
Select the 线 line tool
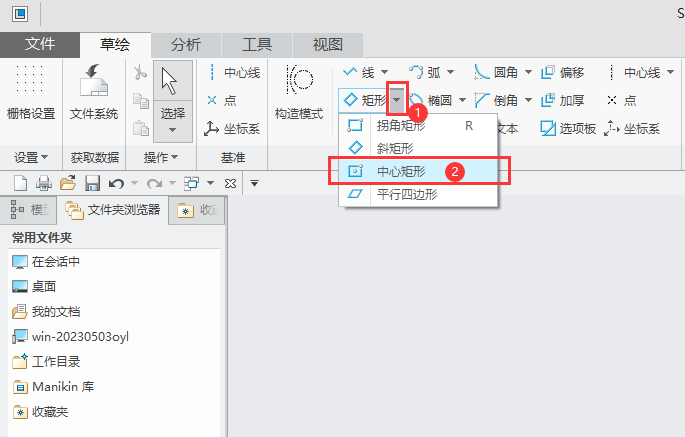tap(359, 72)
